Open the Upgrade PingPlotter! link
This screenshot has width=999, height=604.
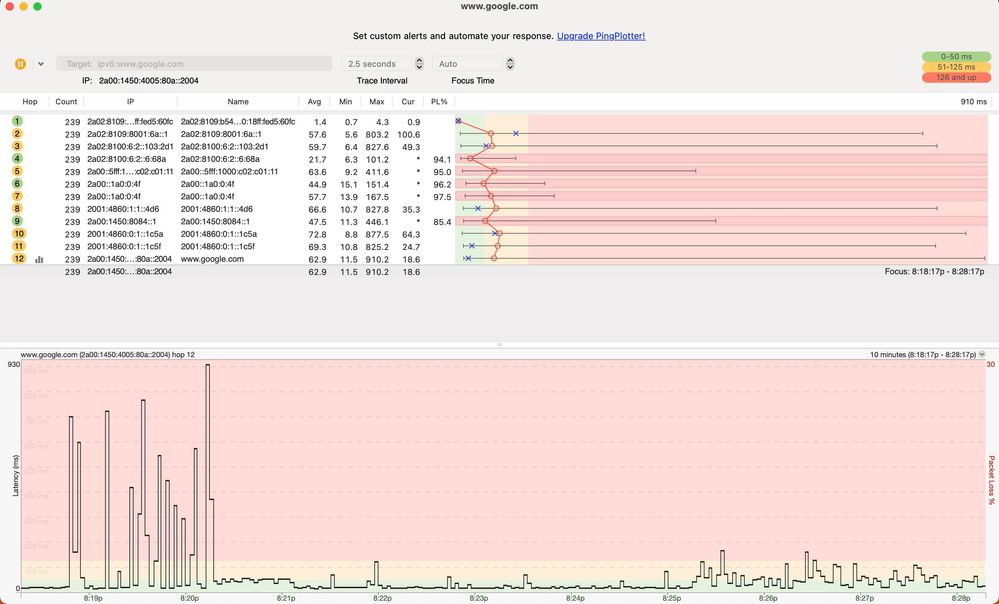[x=601, y=36]
